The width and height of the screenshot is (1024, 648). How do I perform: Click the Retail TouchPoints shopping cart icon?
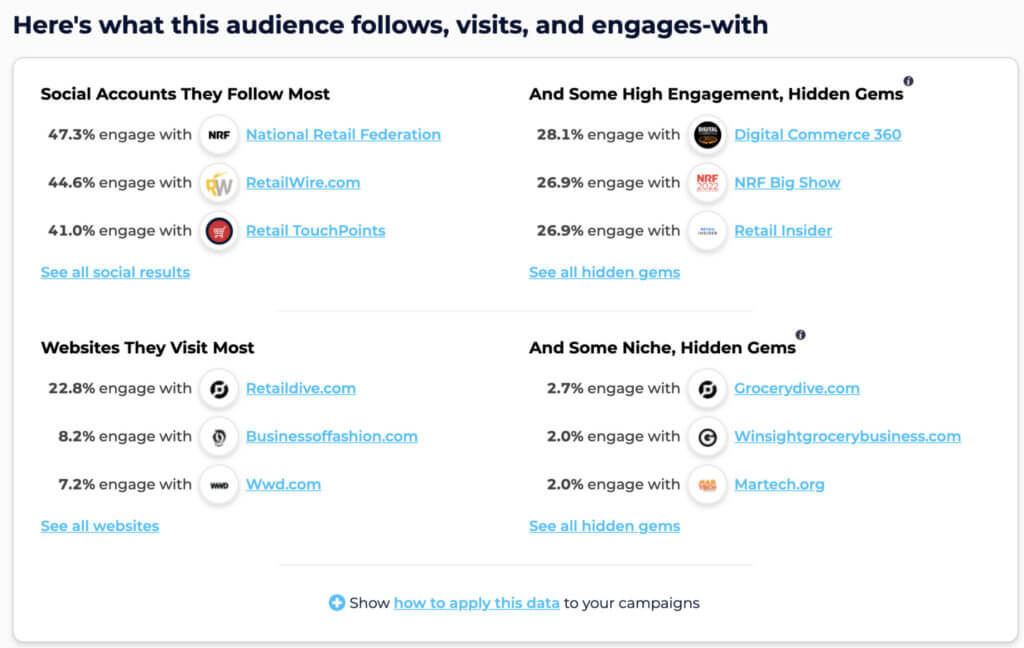pos(219,231)
